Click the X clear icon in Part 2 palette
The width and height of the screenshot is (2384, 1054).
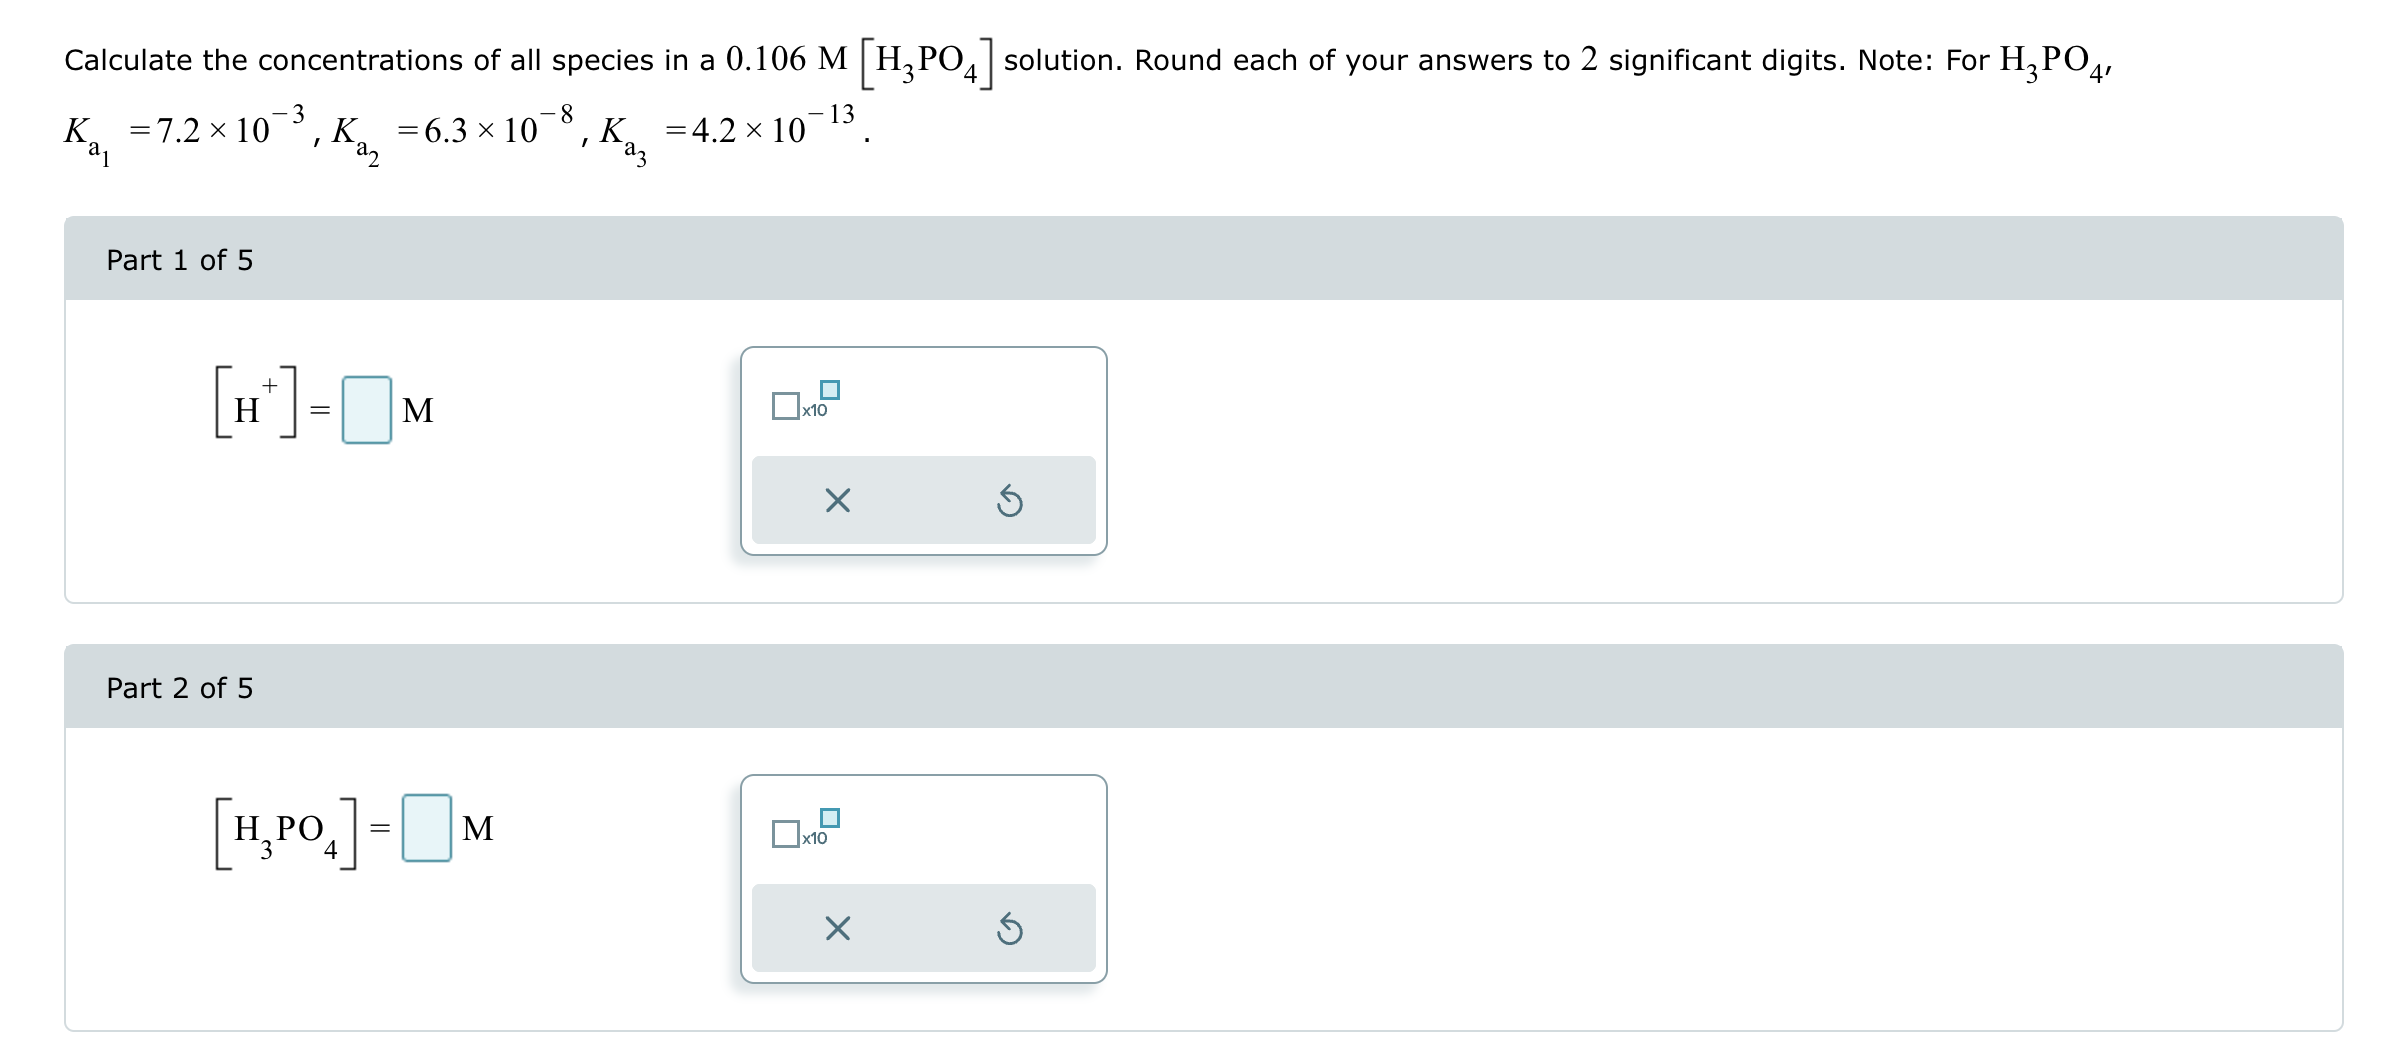(836, 928)
